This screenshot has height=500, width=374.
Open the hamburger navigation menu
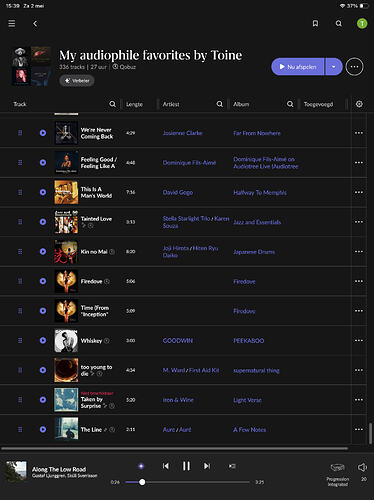[12, 23]
